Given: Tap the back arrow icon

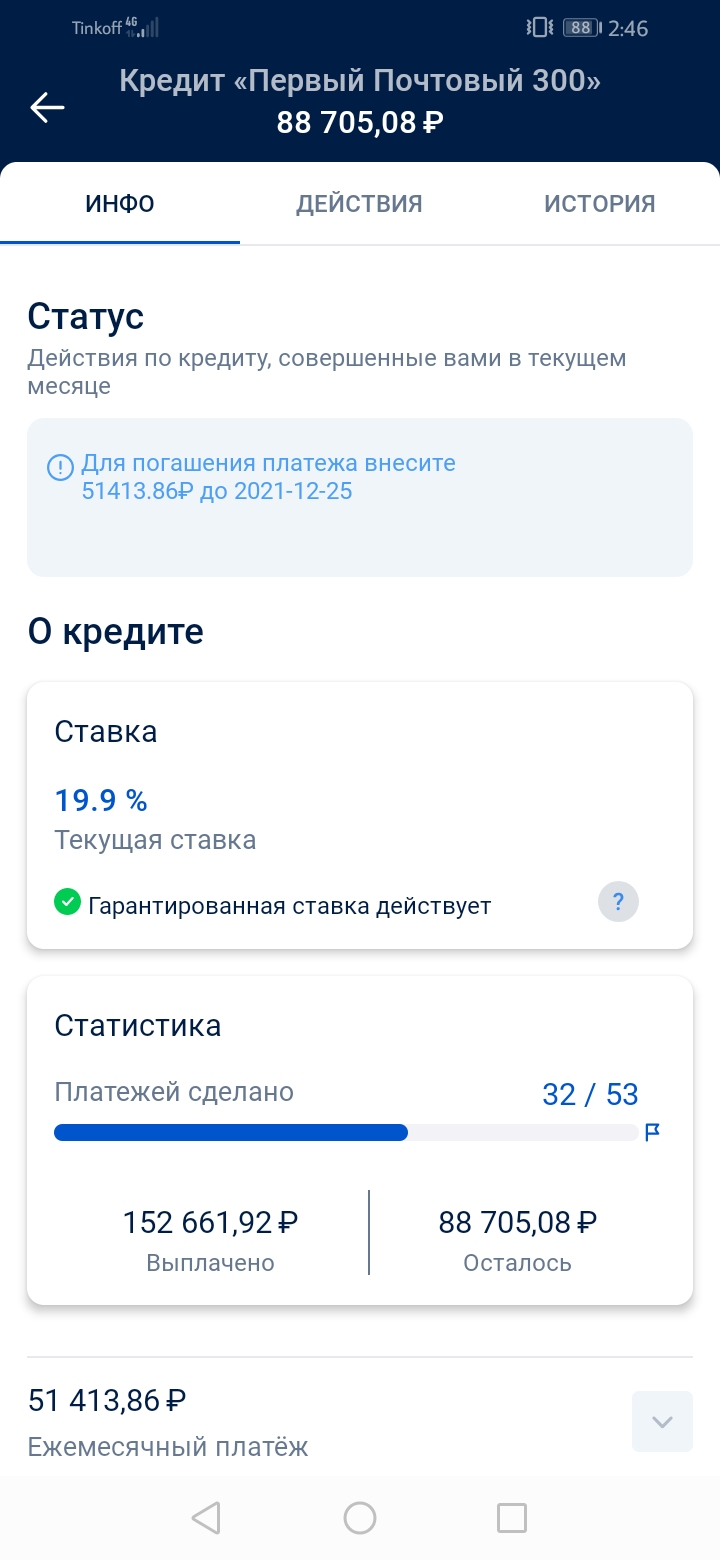Looking at the screenshot, I should (x=48, y=108).
